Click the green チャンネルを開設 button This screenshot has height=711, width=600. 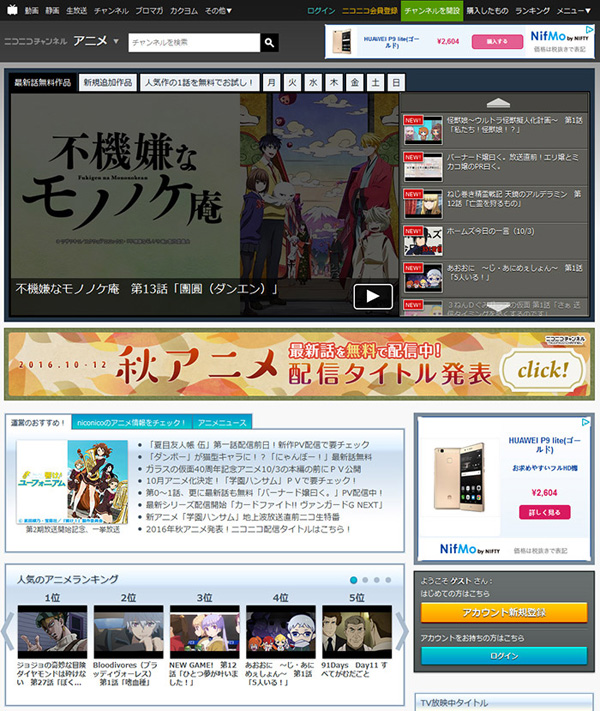(x=432, y=10)
